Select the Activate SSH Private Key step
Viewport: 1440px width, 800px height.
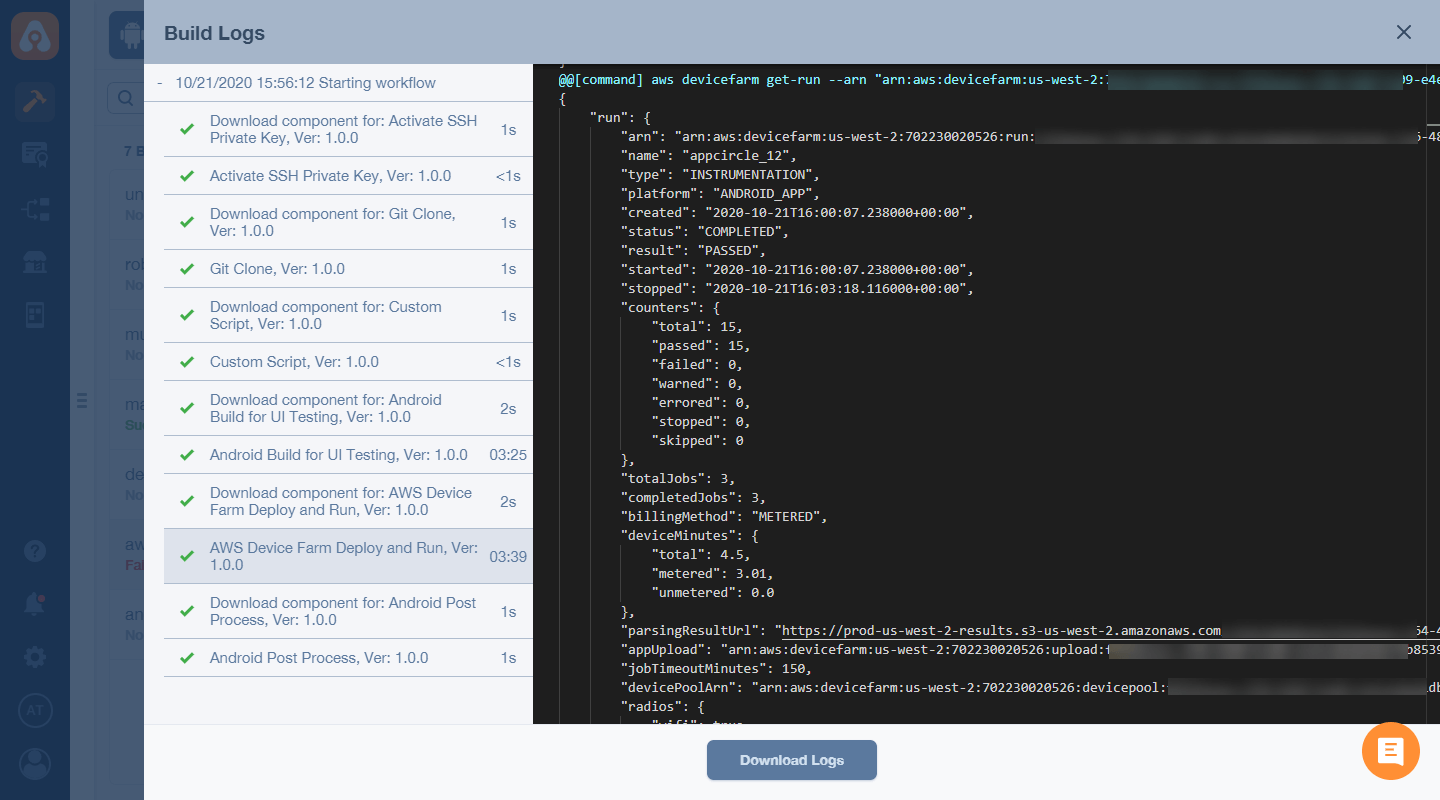348,176
